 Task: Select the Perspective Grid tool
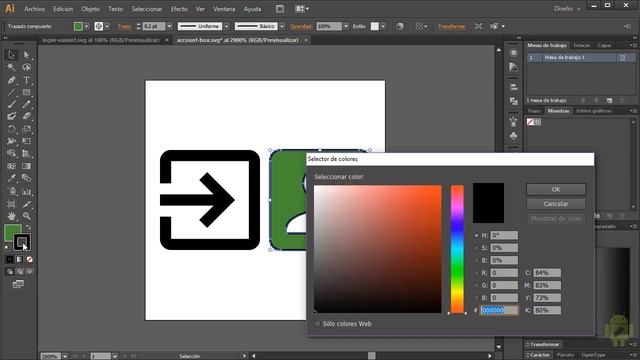(27, 153)
